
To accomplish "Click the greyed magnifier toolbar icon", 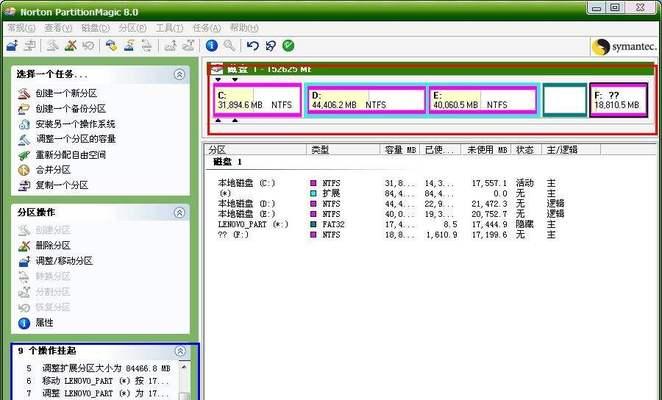I will tap(230, 46).
